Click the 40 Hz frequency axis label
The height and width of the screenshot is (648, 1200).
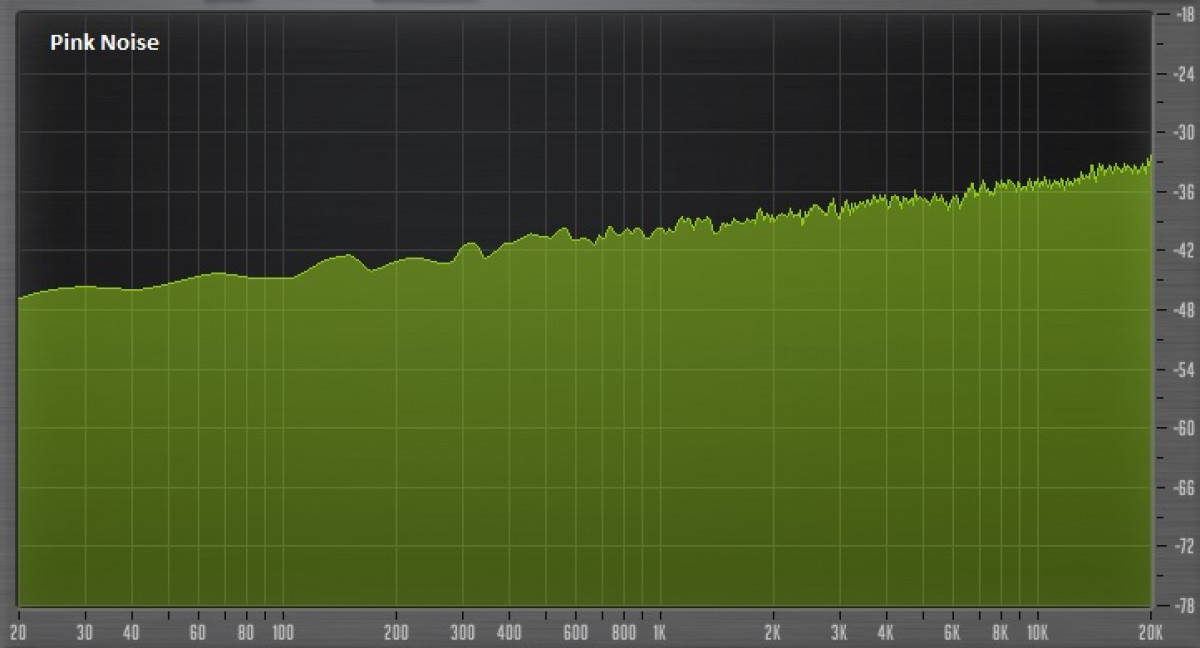[x=131, y=632]
